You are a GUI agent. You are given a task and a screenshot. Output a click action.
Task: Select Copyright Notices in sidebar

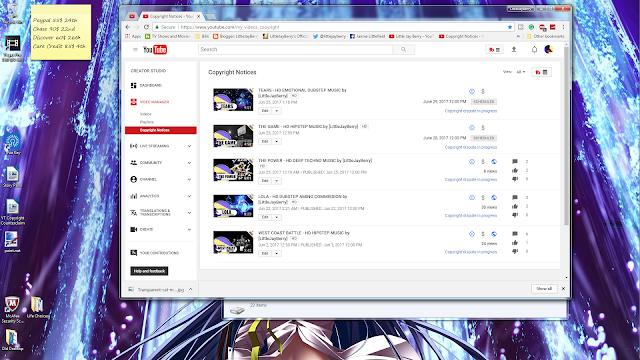click(161, 130)
